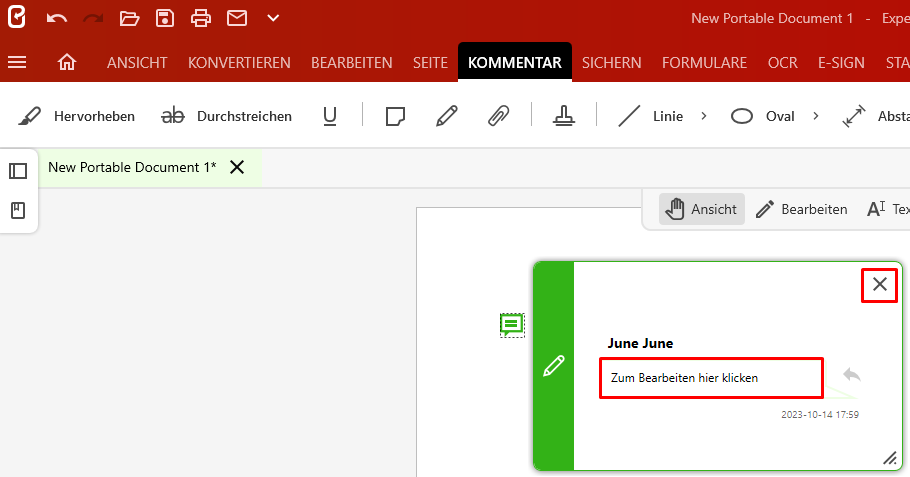Click the green comment marker on page
Image resolution: width=910 pixels, height=477 pixels.
(x=512, y=325)
